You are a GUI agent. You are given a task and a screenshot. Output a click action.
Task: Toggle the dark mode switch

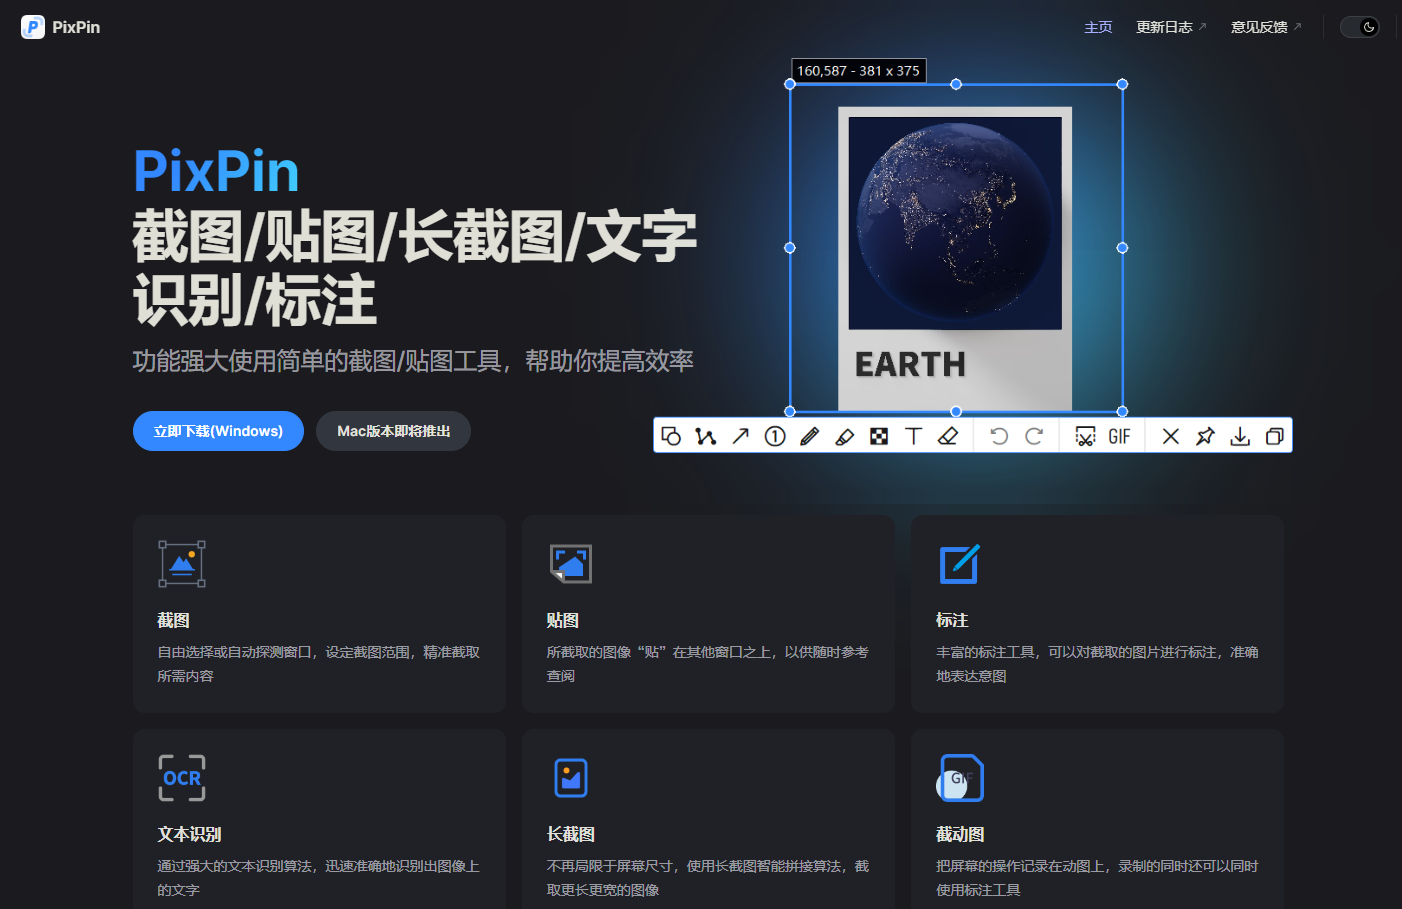[1360, 27]
